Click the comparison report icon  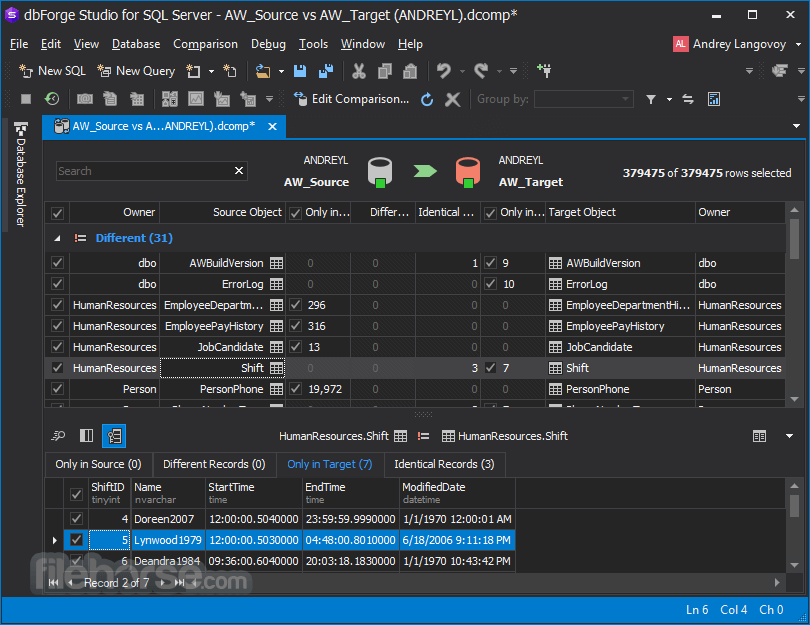714,99
